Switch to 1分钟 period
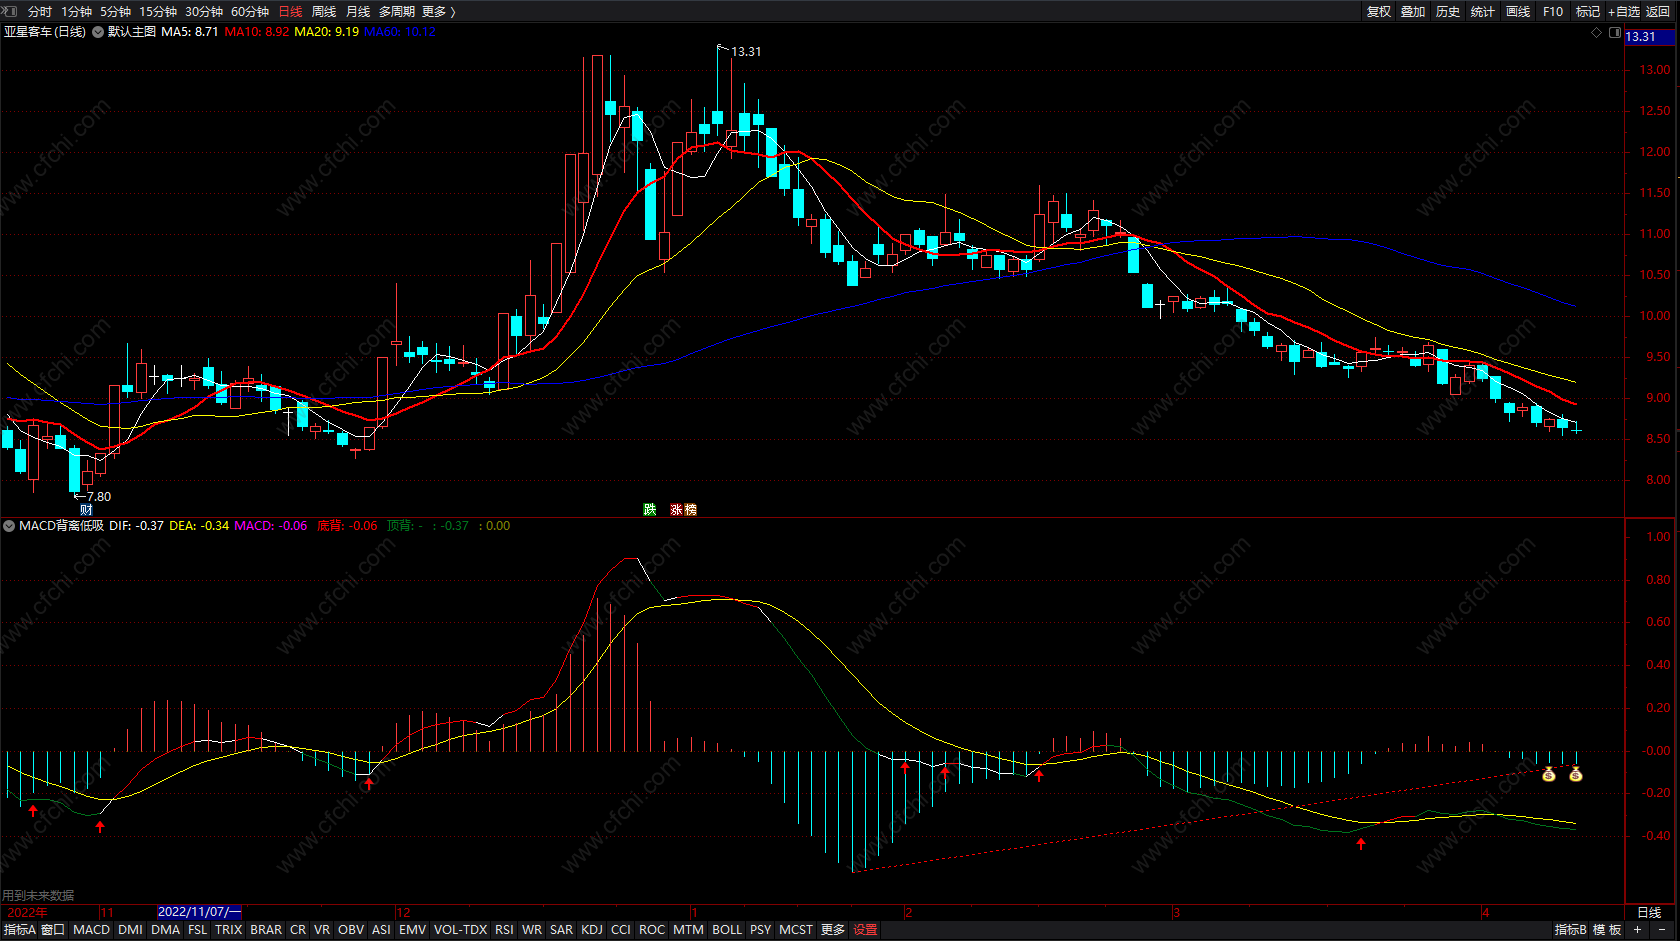The image size is (1680, 941). pos(76,11)
